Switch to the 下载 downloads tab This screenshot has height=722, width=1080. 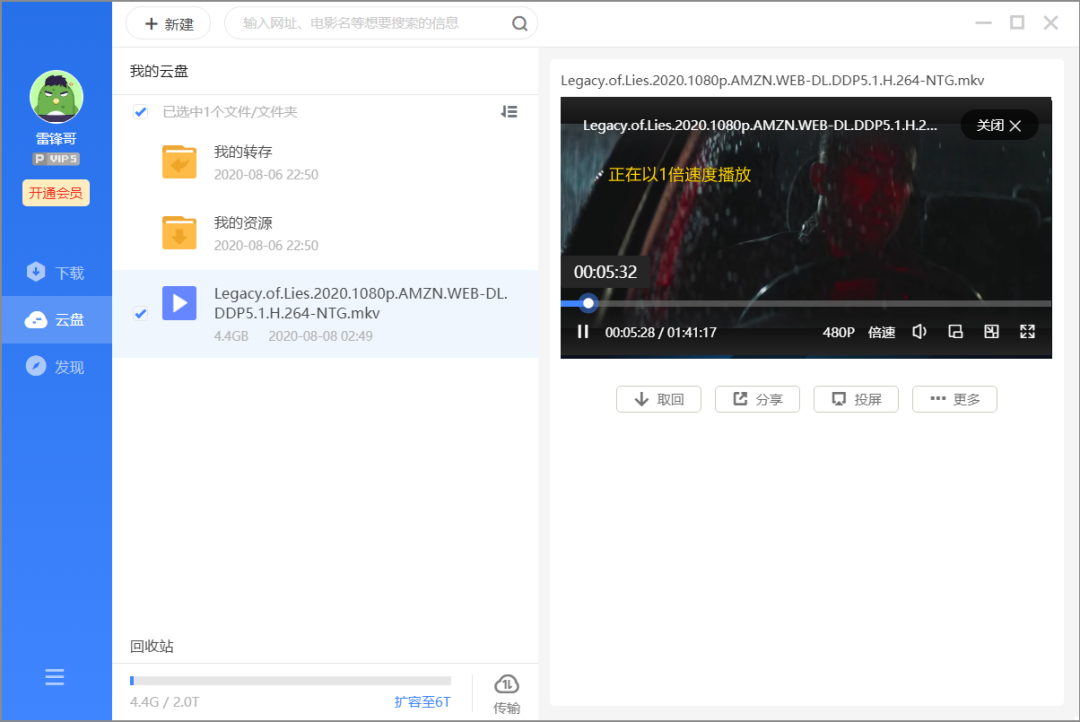(x=56, y=273)
